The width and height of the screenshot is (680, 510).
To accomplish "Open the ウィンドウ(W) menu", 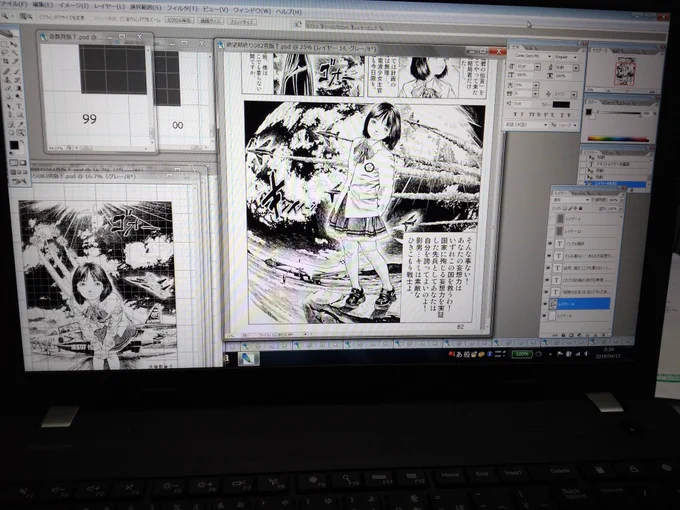I will tap(252, 10).
